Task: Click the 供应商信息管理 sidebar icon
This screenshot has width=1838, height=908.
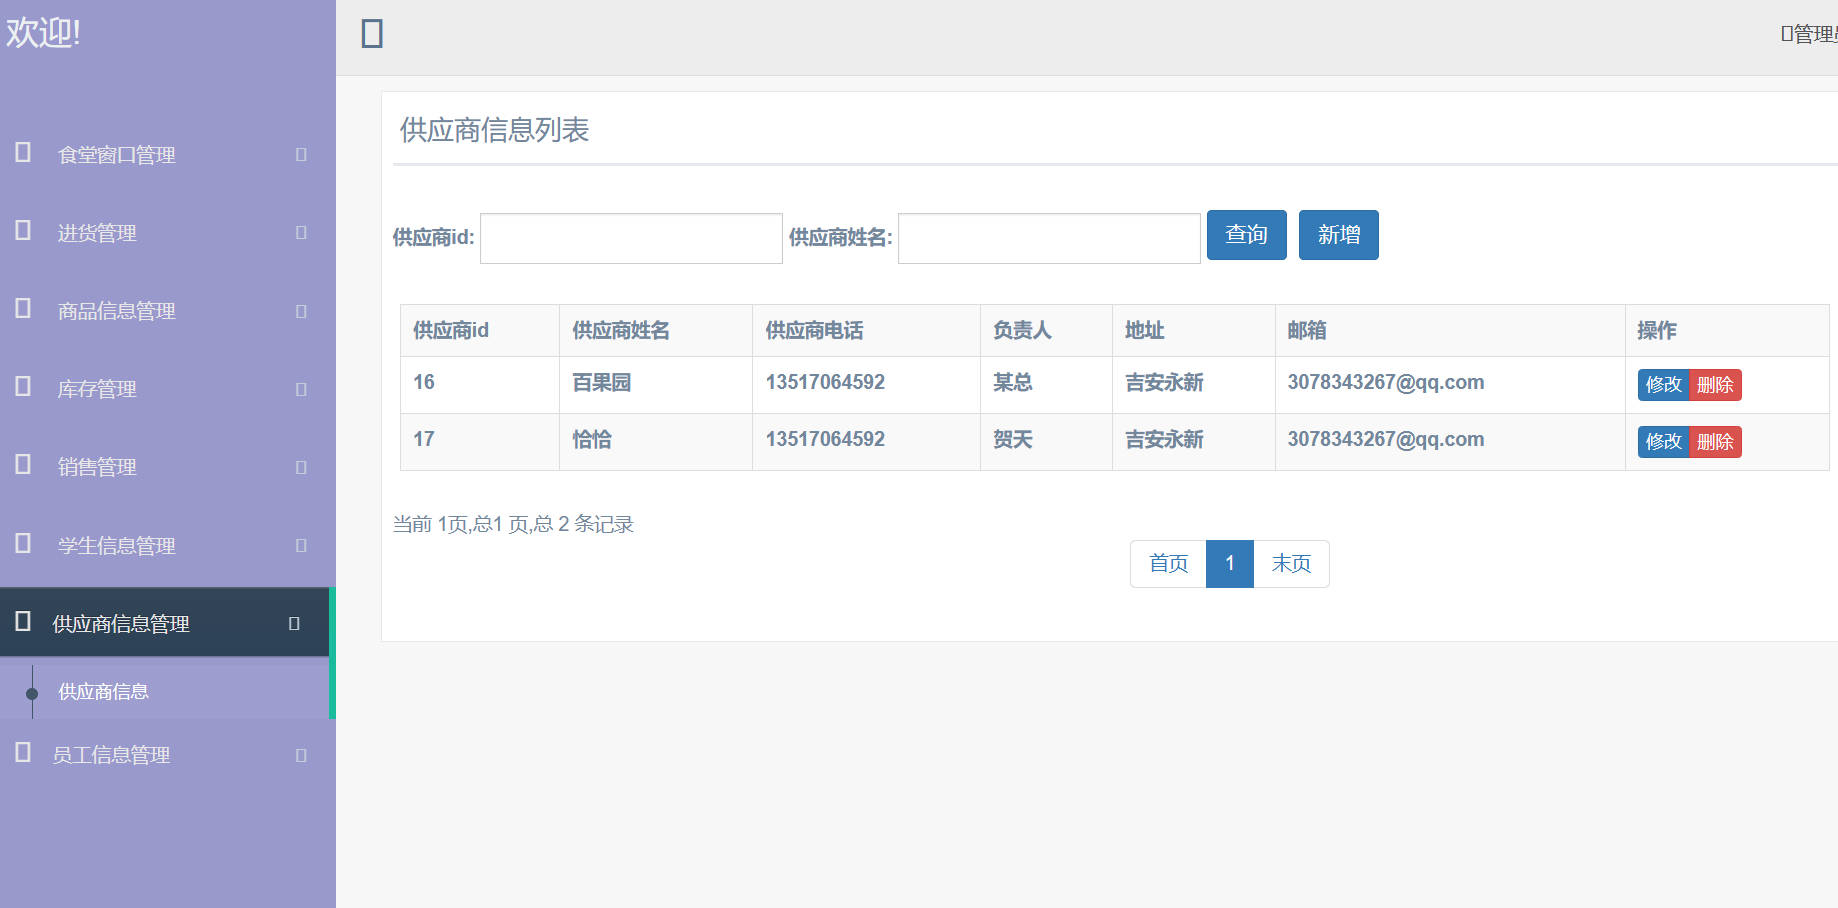Action: click(22, 622)
